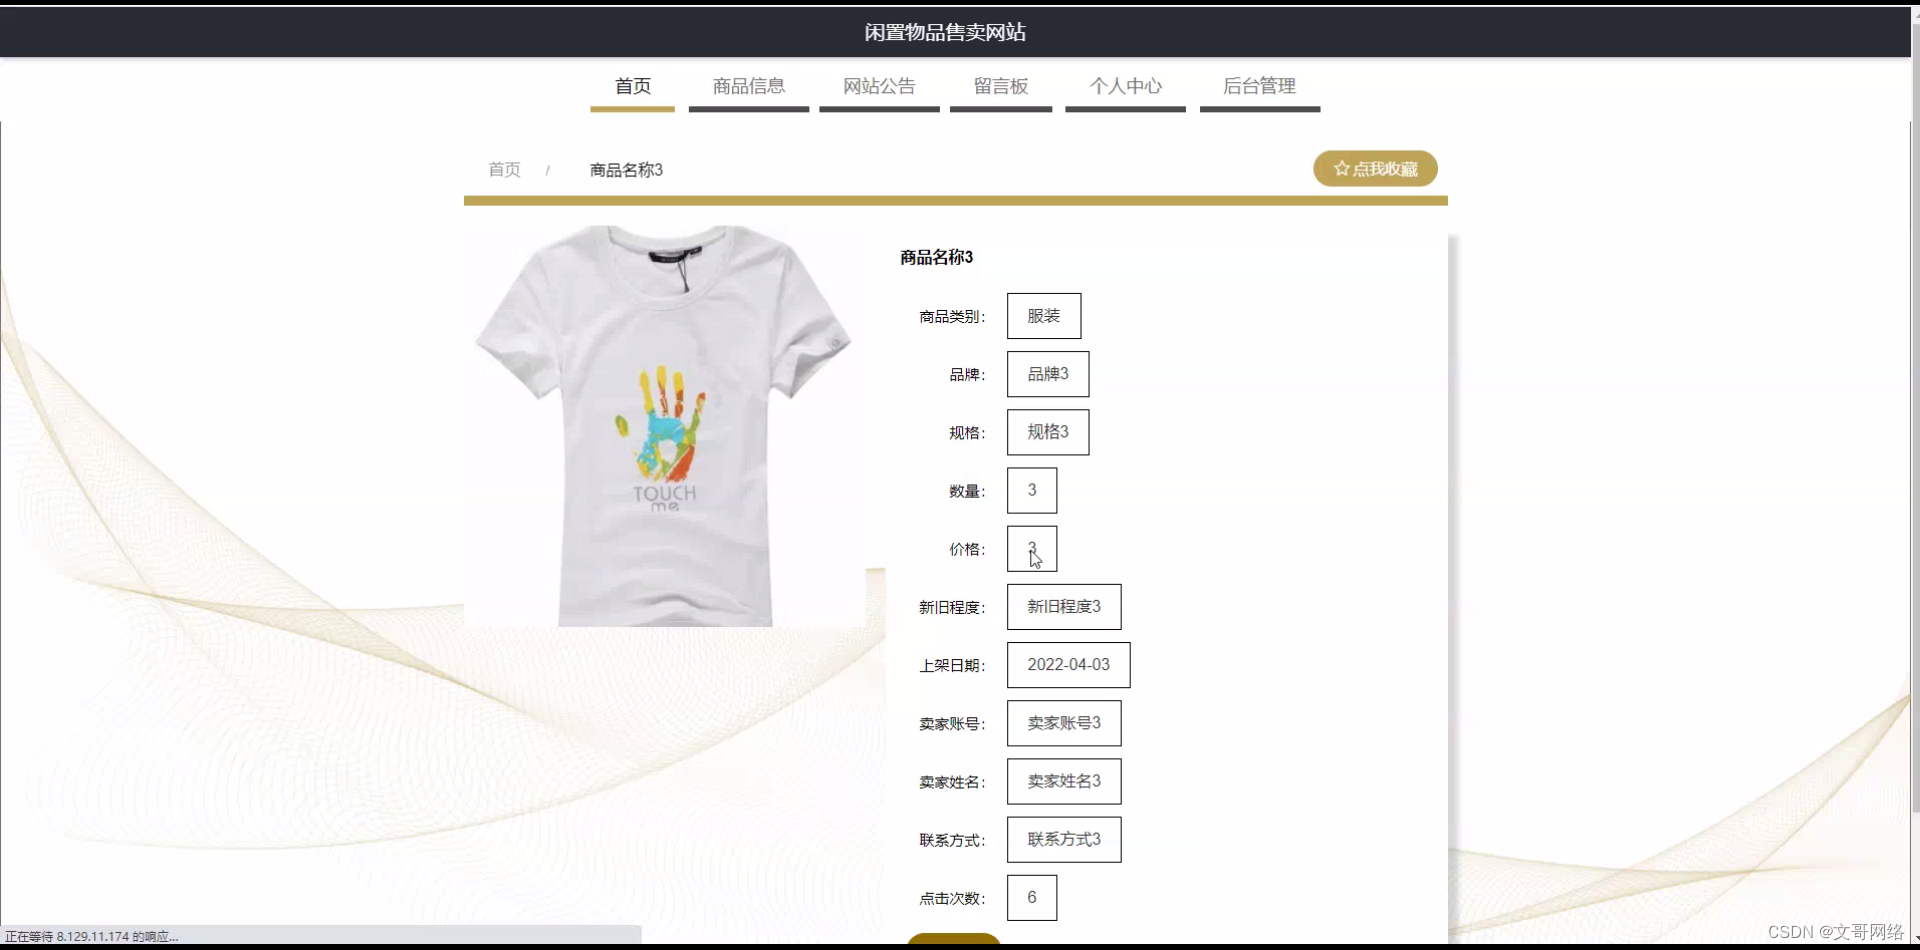Open the 后台管理 admin management tab
The width and height of the screenshot is (1920, 950).
(1259, 86)
